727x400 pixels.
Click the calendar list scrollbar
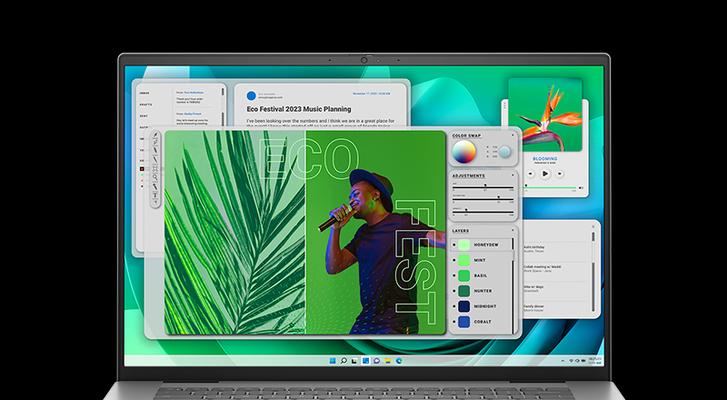point(593,271)
